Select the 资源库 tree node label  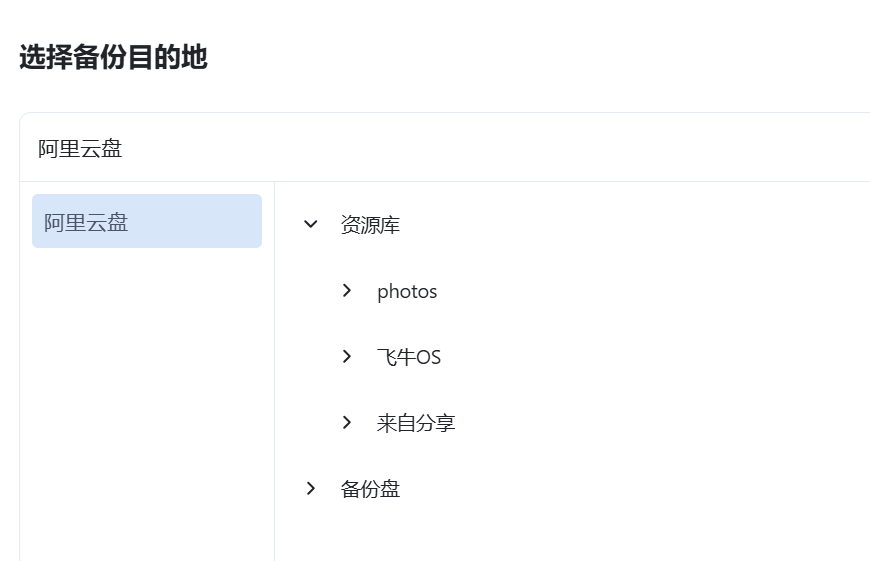pyautogui.click(x=370, y=226)
